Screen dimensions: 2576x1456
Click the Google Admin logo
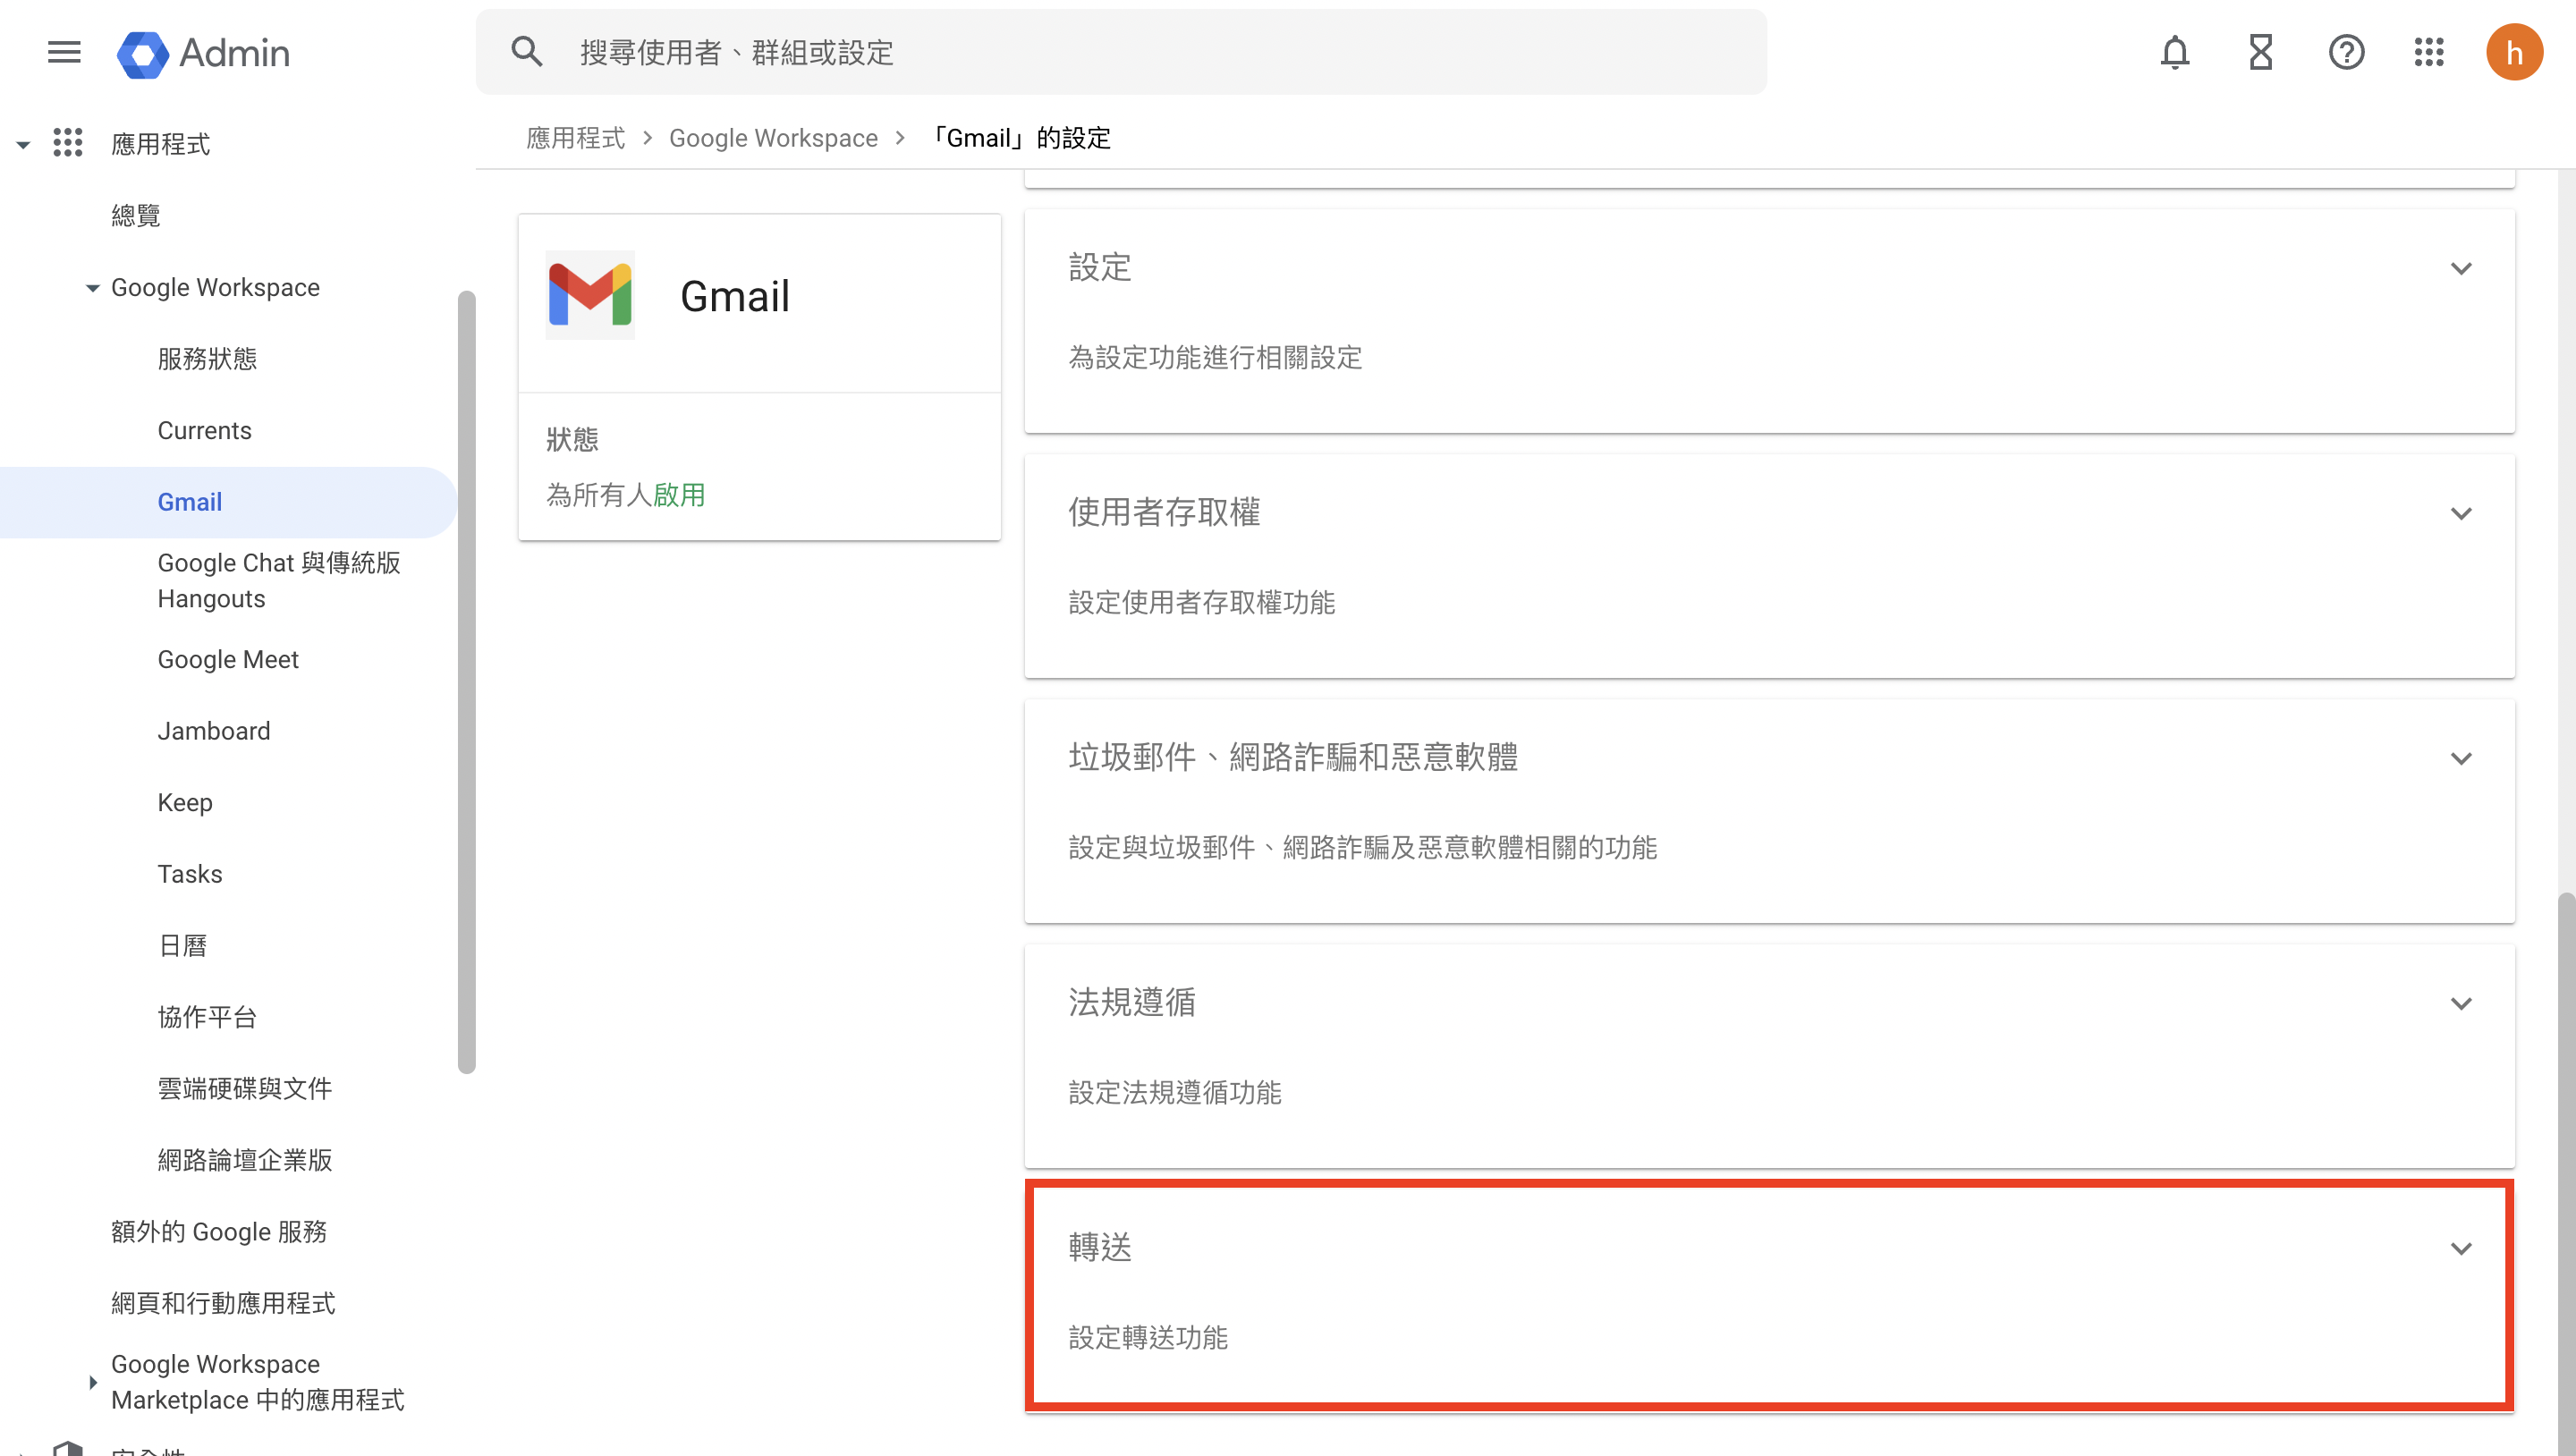pos(203,52)
